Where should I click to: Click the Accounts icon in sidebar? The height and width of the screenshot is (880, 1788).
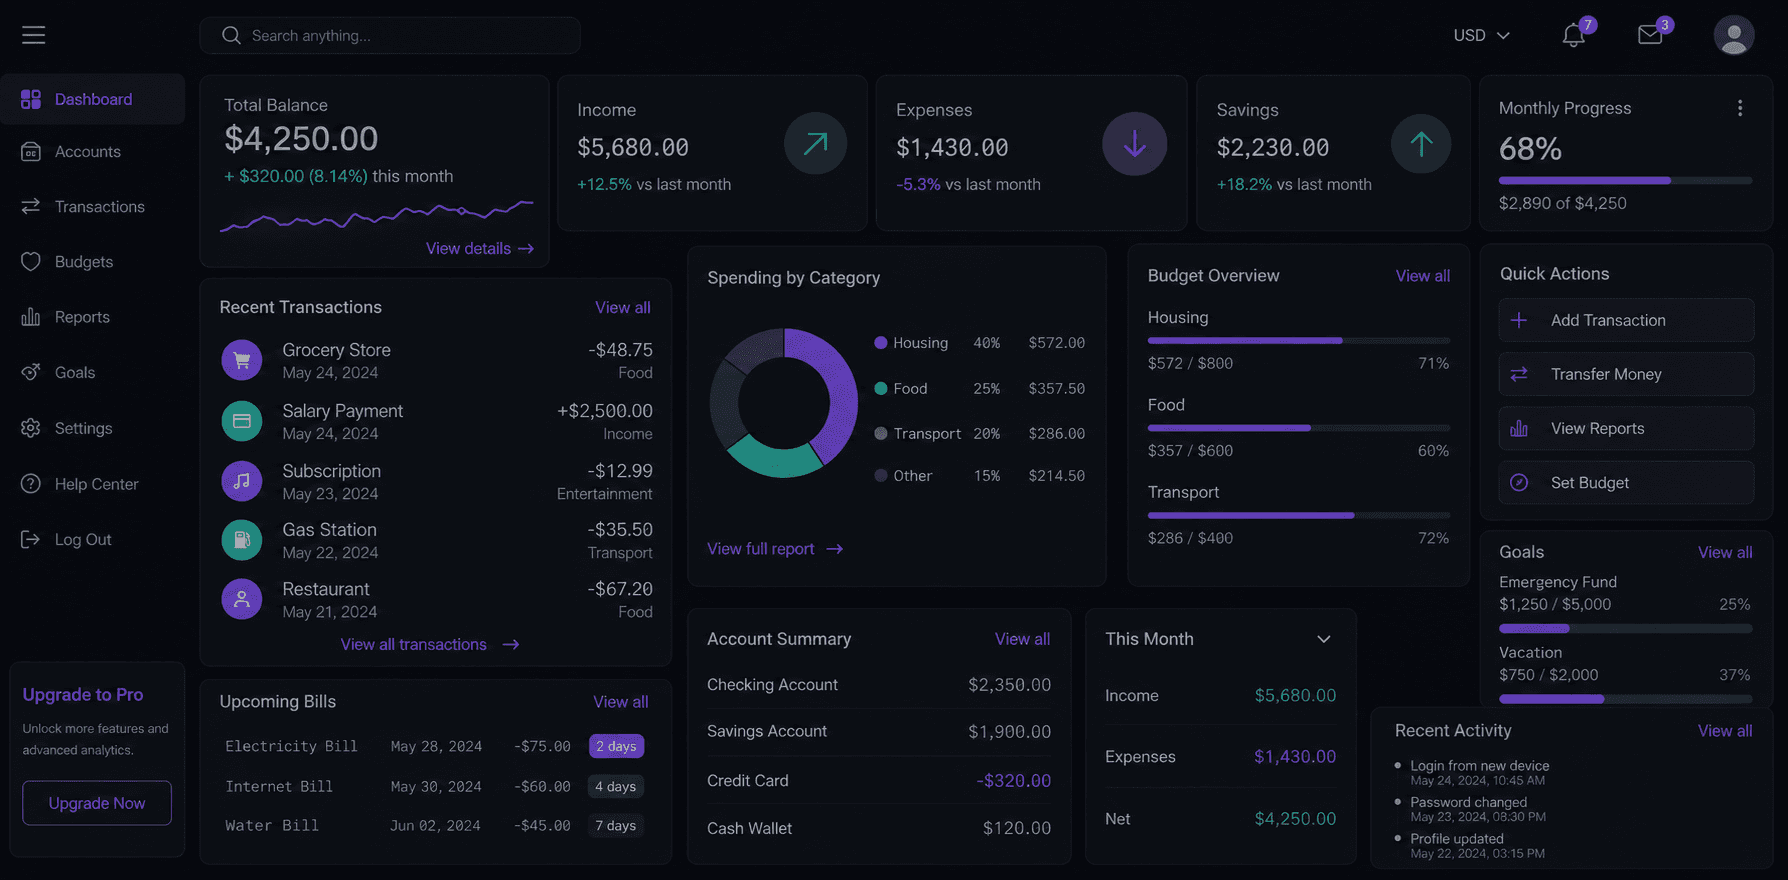click(31, 152)
